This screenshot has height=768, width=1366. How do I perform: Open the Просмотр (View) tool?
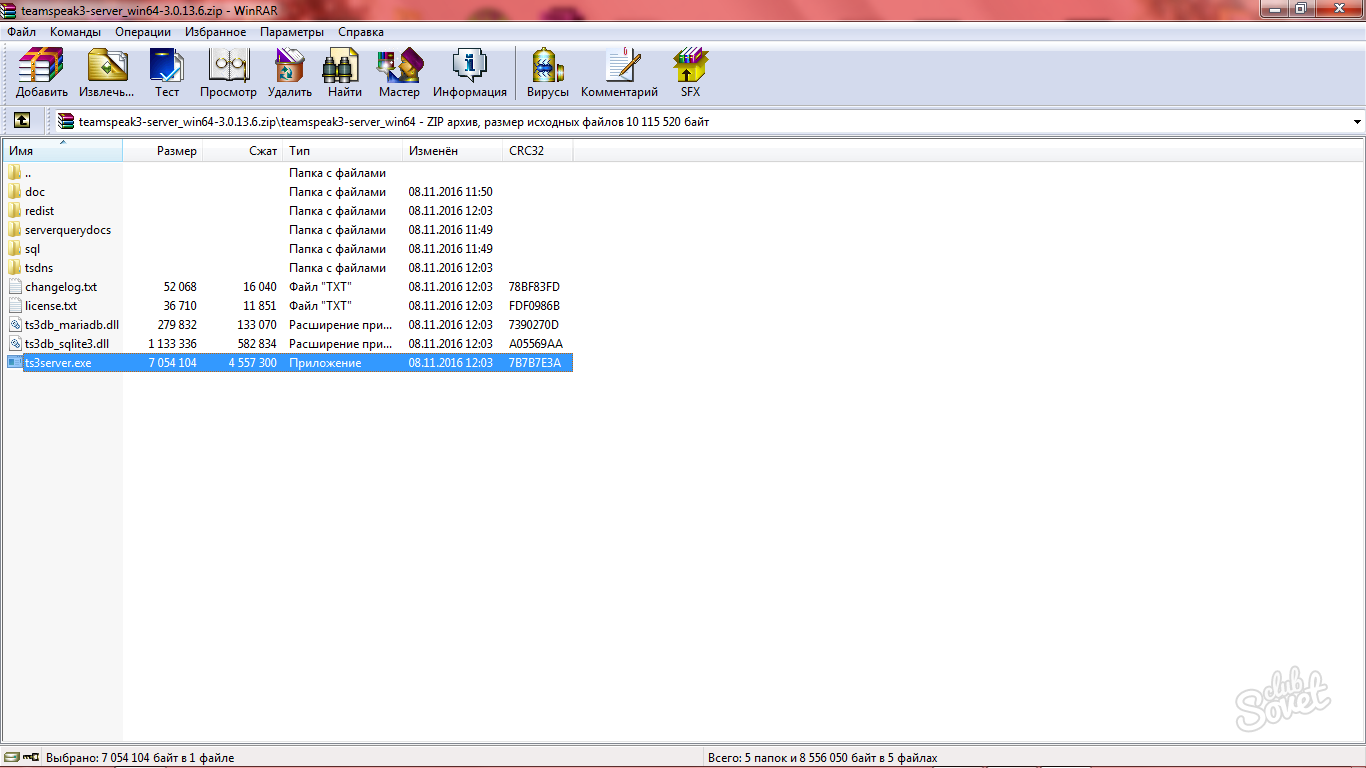click(228, 73)
